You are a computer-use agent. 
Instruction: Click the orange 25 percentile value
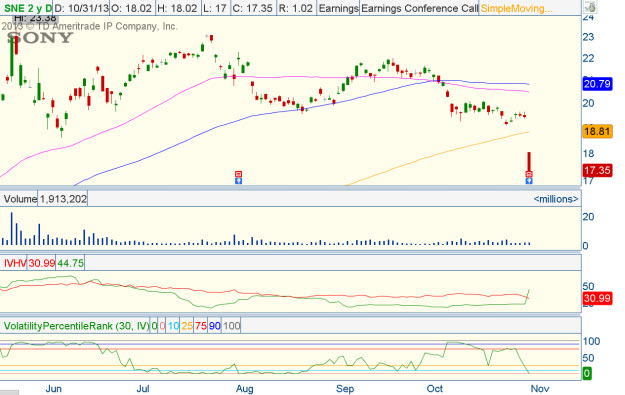(187, 326)
